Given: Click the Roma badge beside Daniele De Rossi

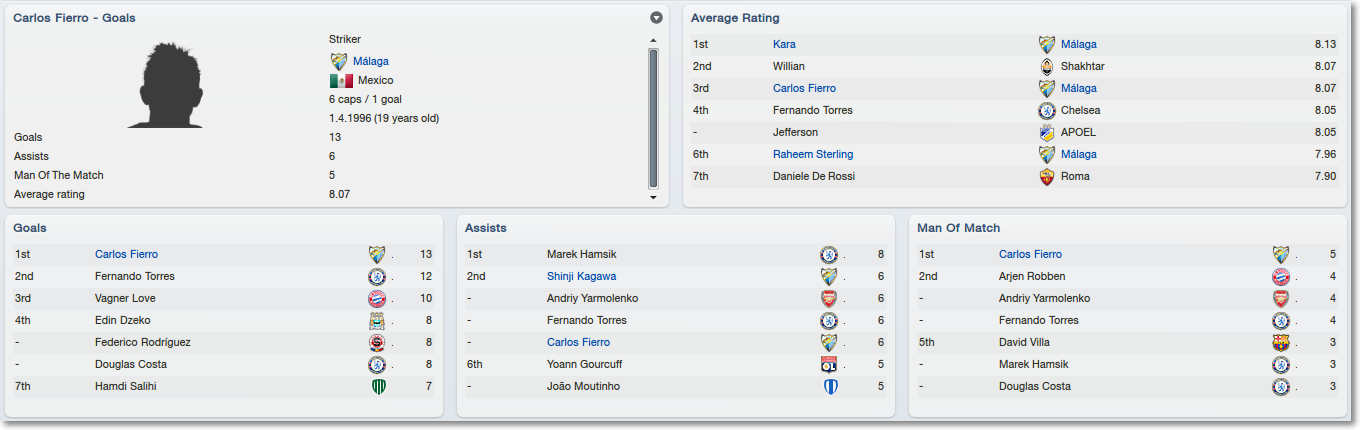Looking at the screenshot, I should click(x=1047, y=176).
